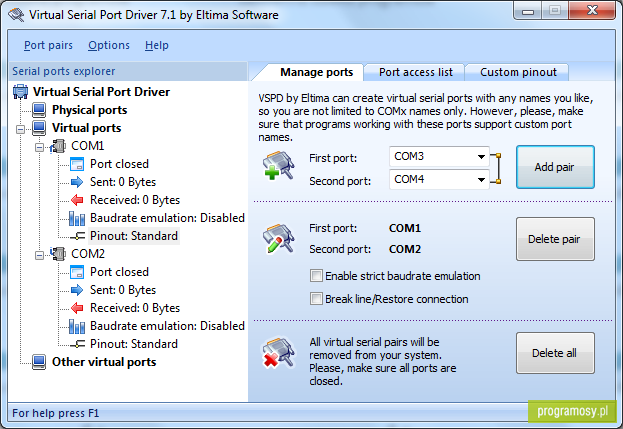Select the Physical ports tree item
623x429 pixels.
click(x=89, y=110)
